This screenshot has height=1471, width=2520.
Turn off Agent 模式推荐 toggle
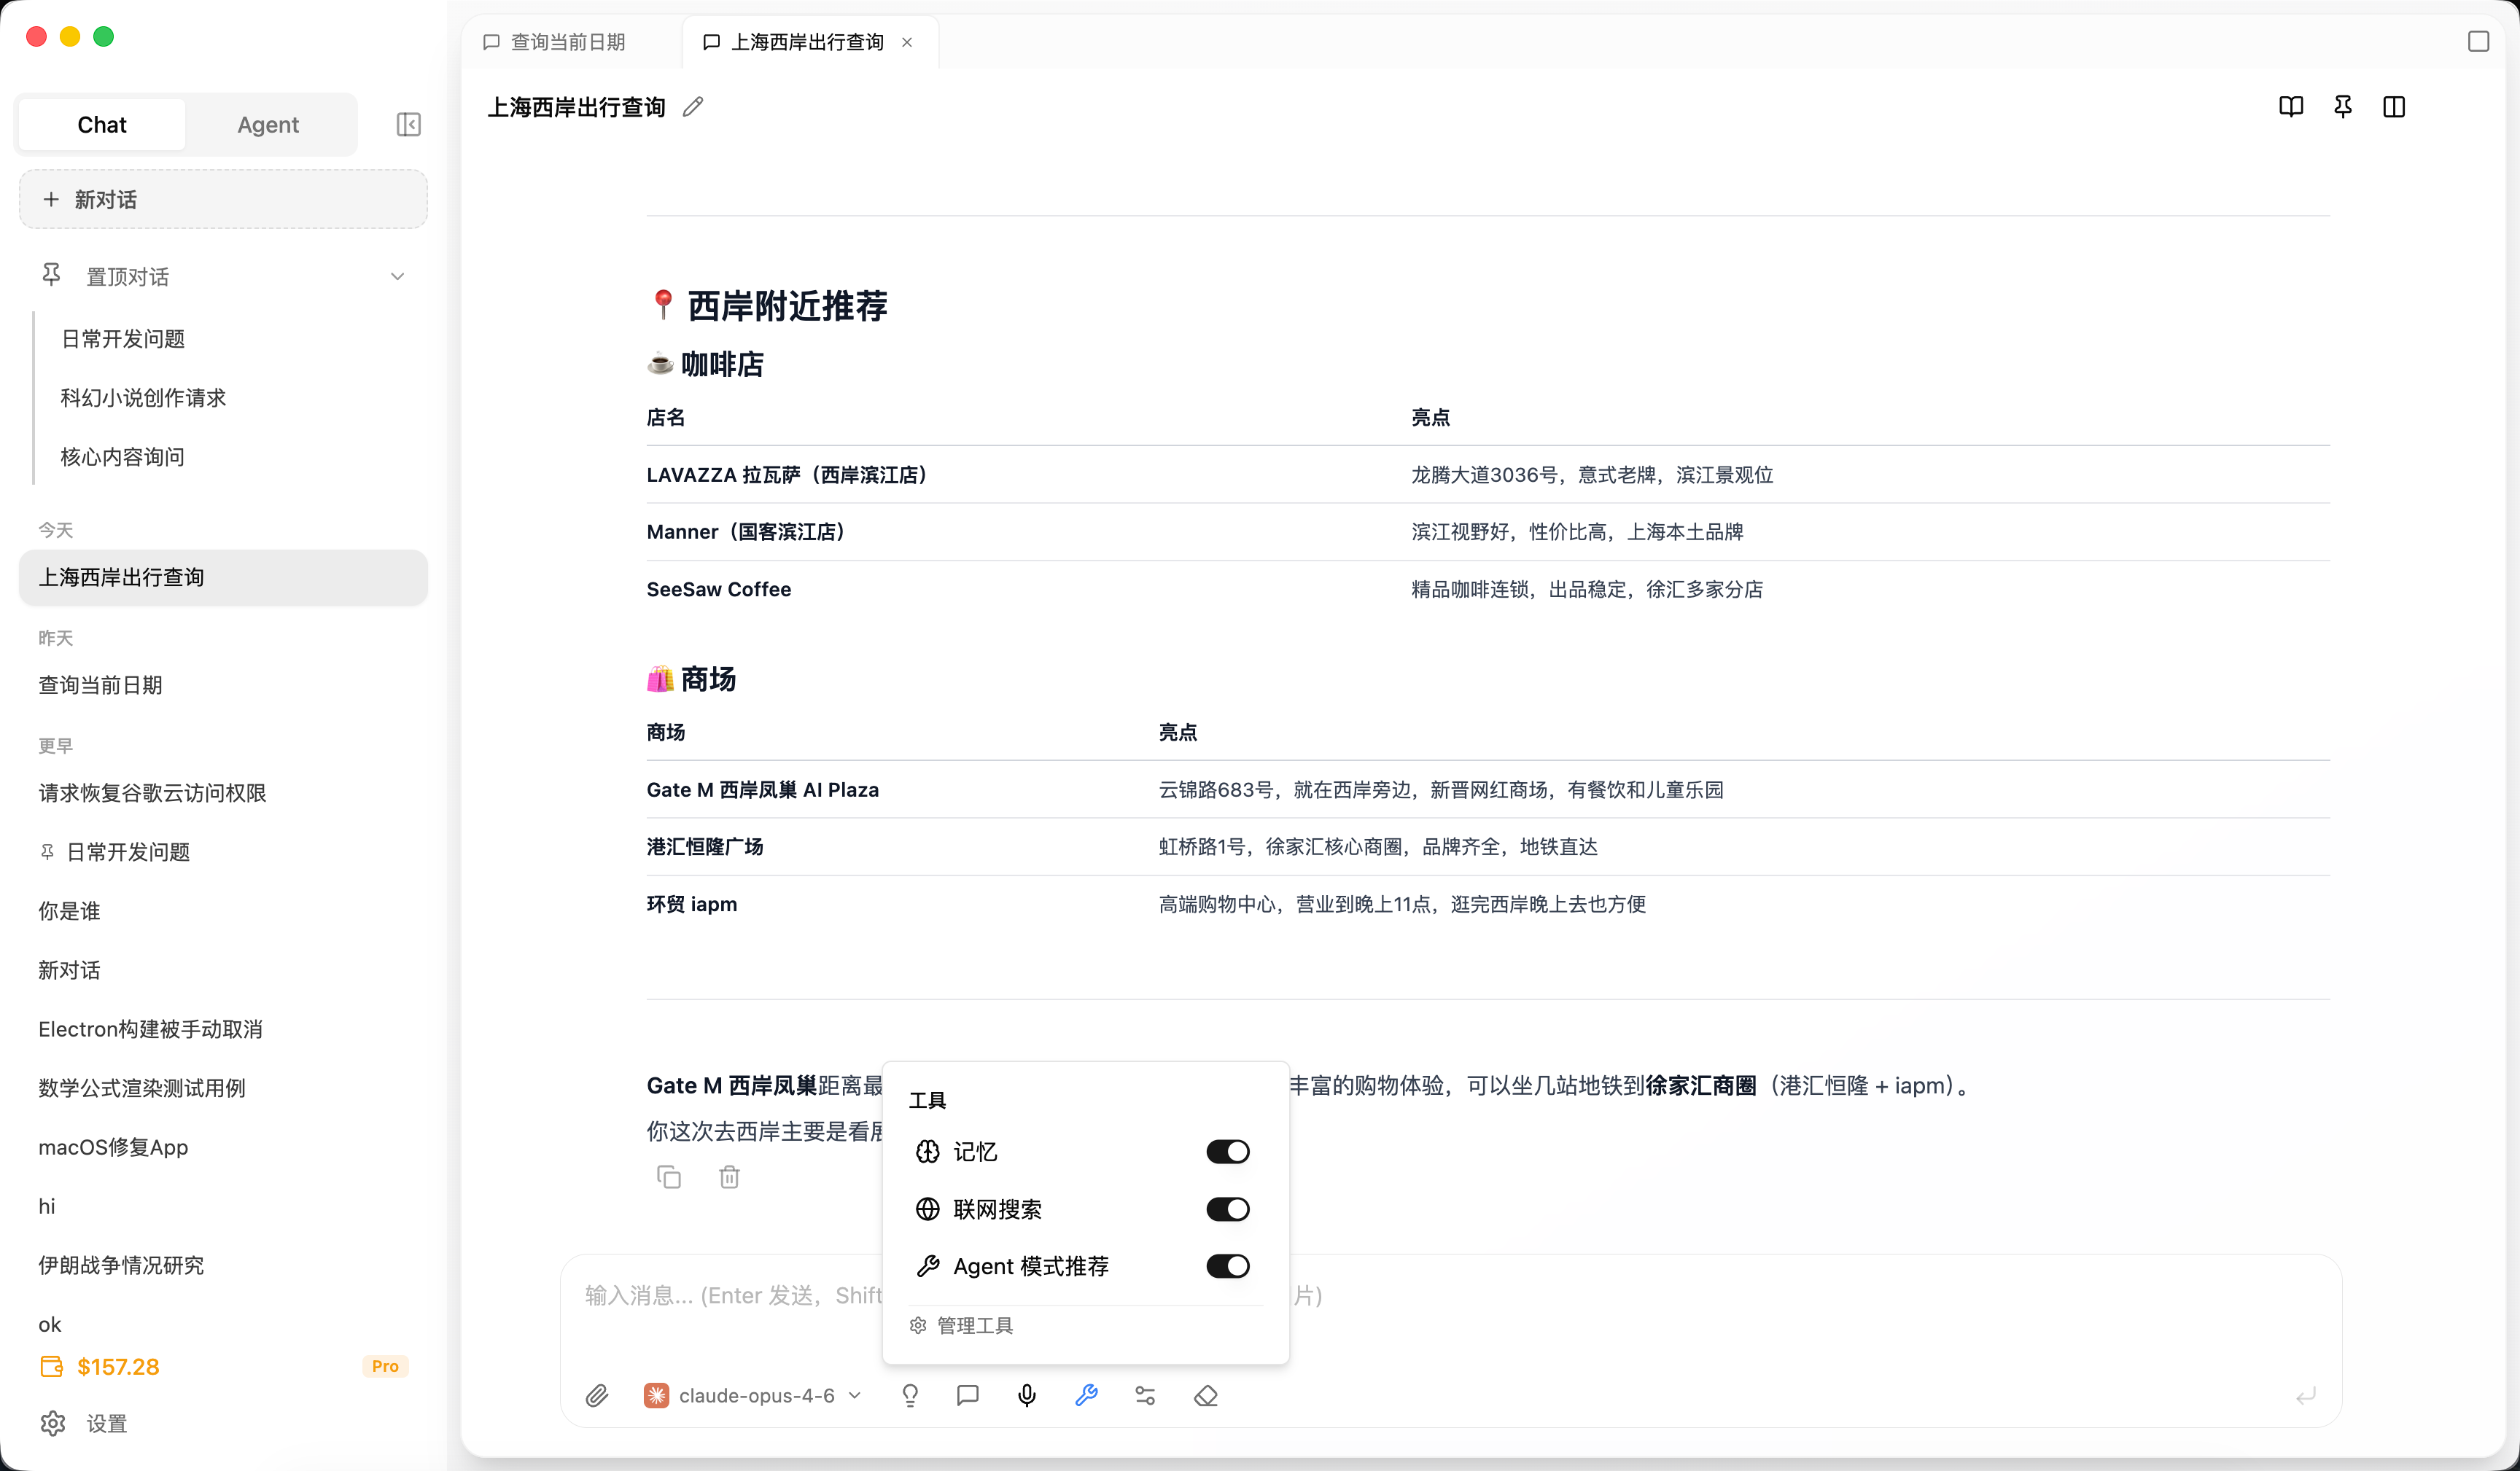coord(1227,1266)
